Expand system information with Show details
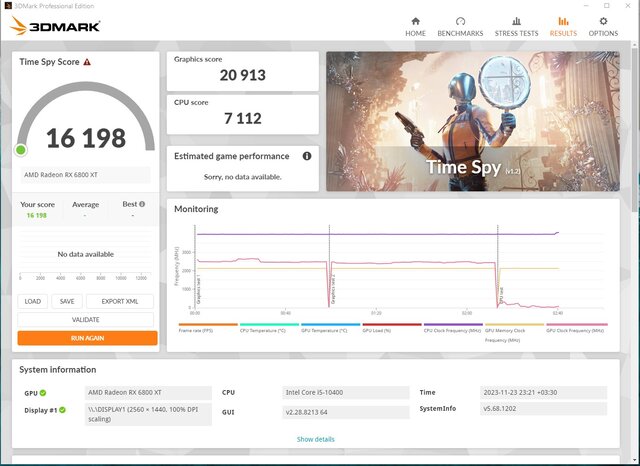The width and height of the screenshot is (640, 466). coord(315,439)
